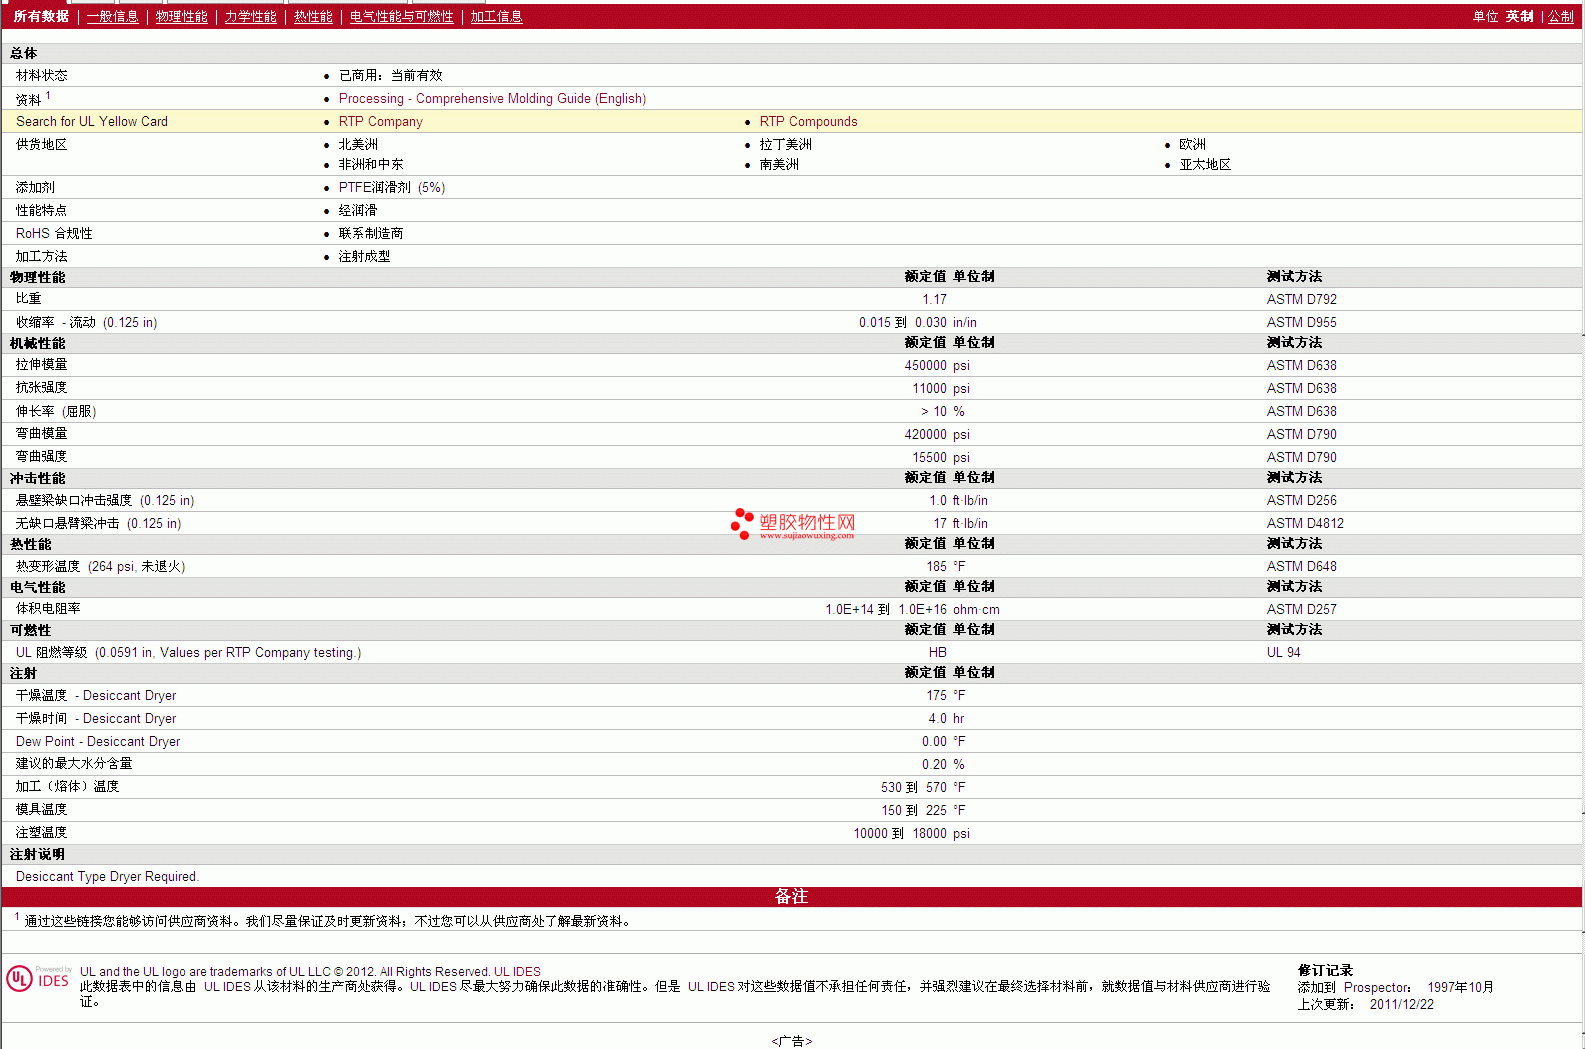Click the 北美洲 region entry
Image resolution: width=1585 pixels, height=1049 pixels.
click(x=358, y=144)
